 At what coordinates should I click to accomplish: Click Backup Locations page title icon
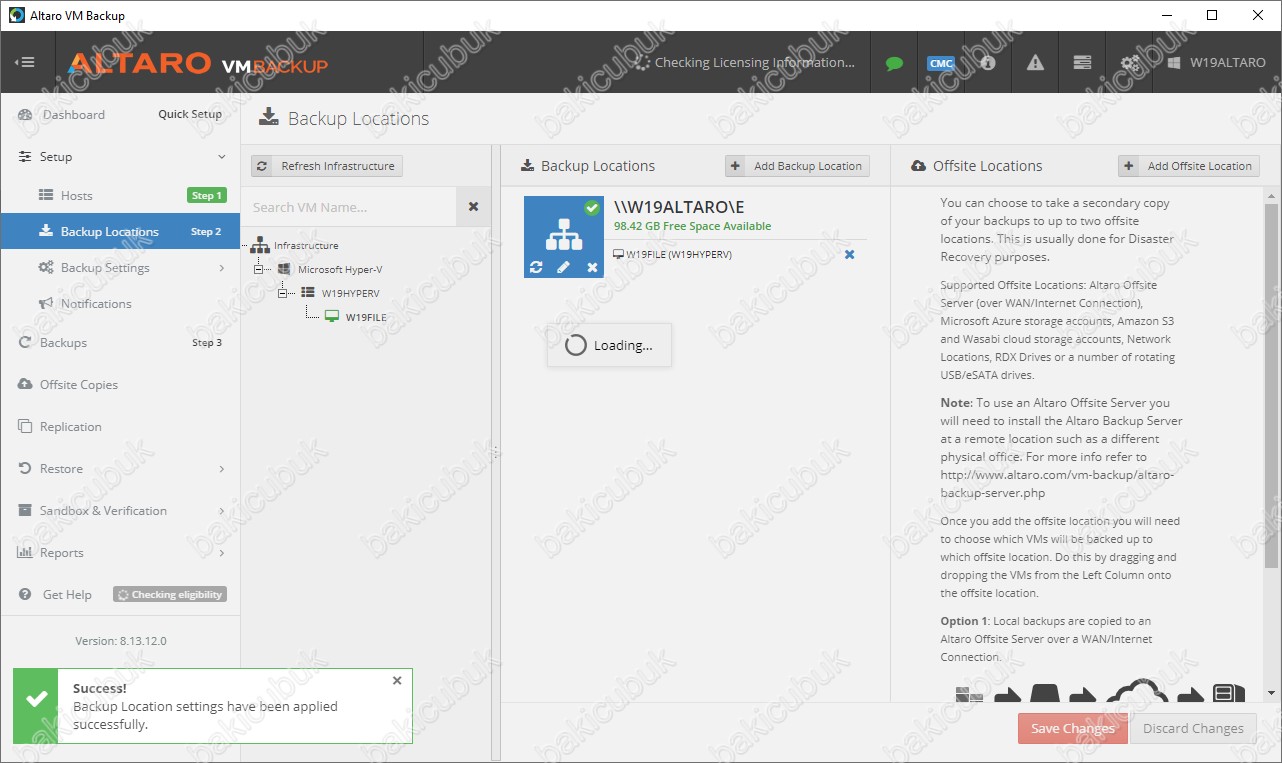click(268, 118)
